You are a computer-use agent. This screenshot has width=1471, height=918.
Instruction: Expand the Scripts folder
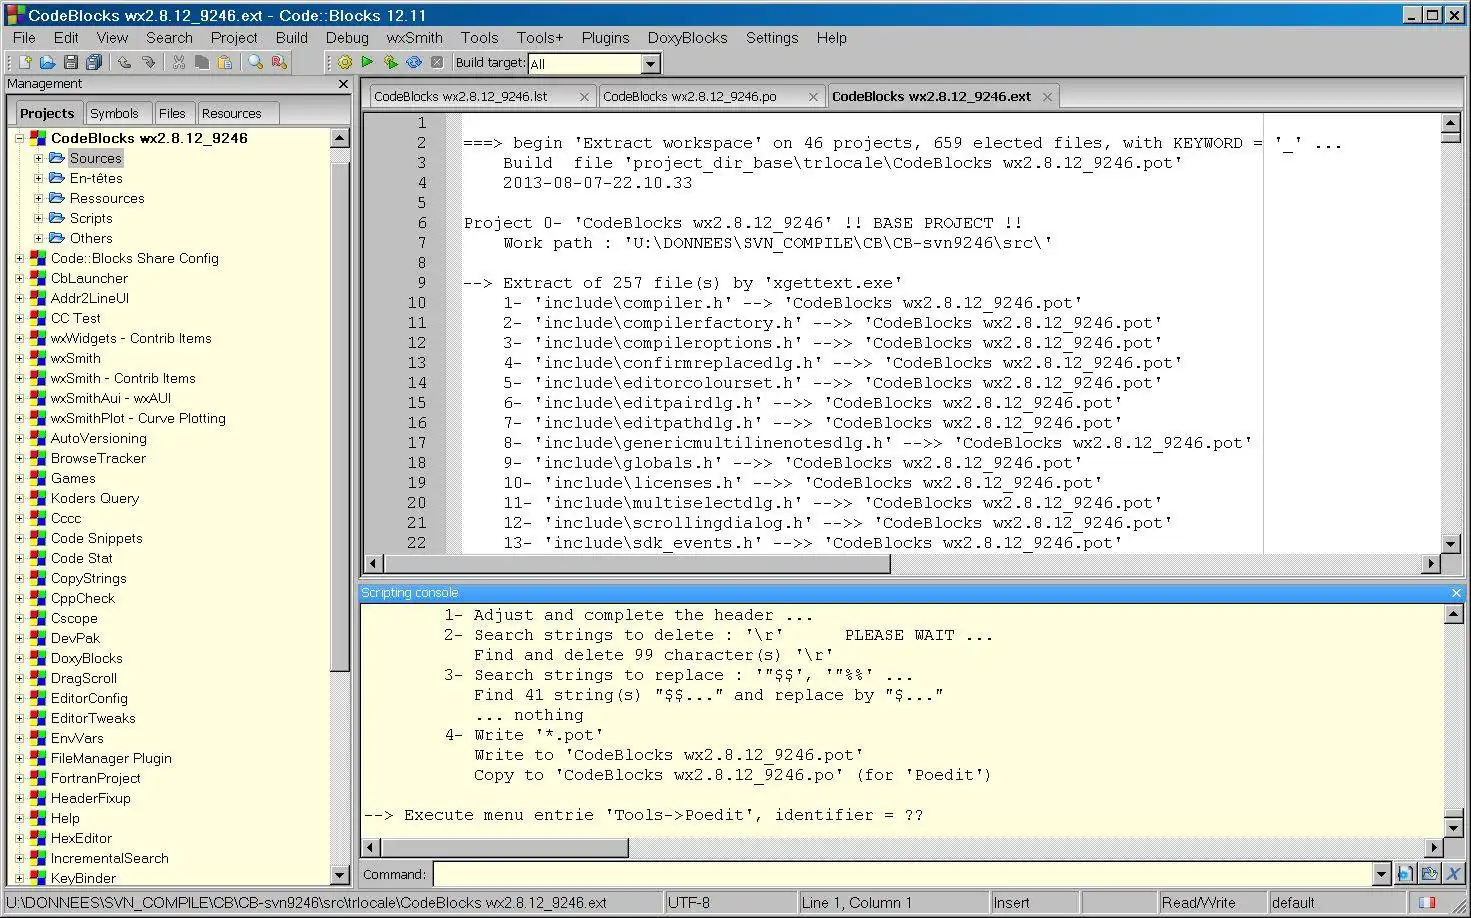click(39, 218)
